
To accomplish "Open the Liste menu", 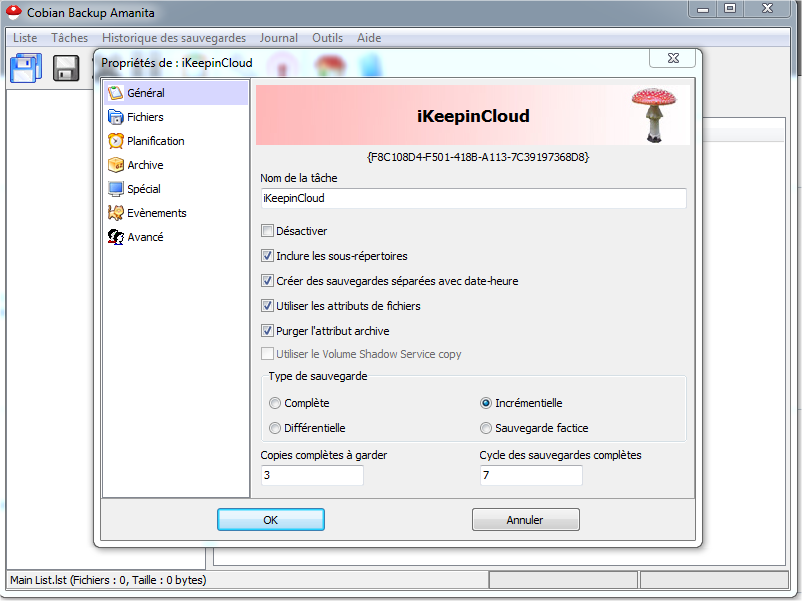I will coord(25,38).
